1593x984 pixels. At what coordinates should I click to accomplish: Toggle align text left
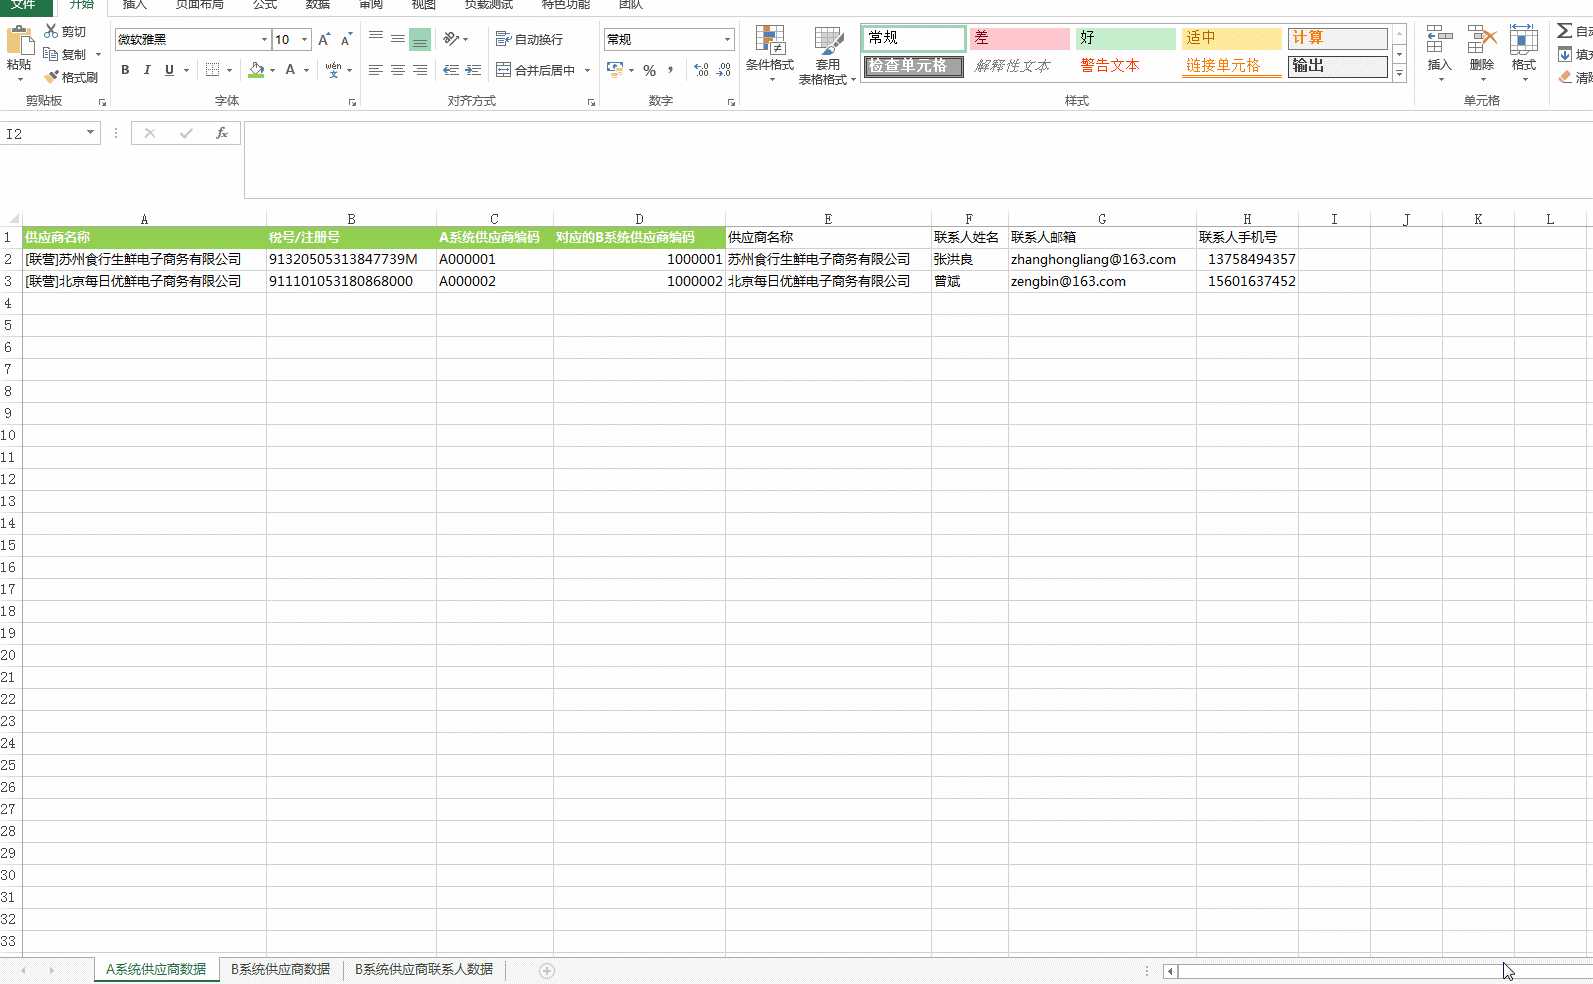(376, 70)
